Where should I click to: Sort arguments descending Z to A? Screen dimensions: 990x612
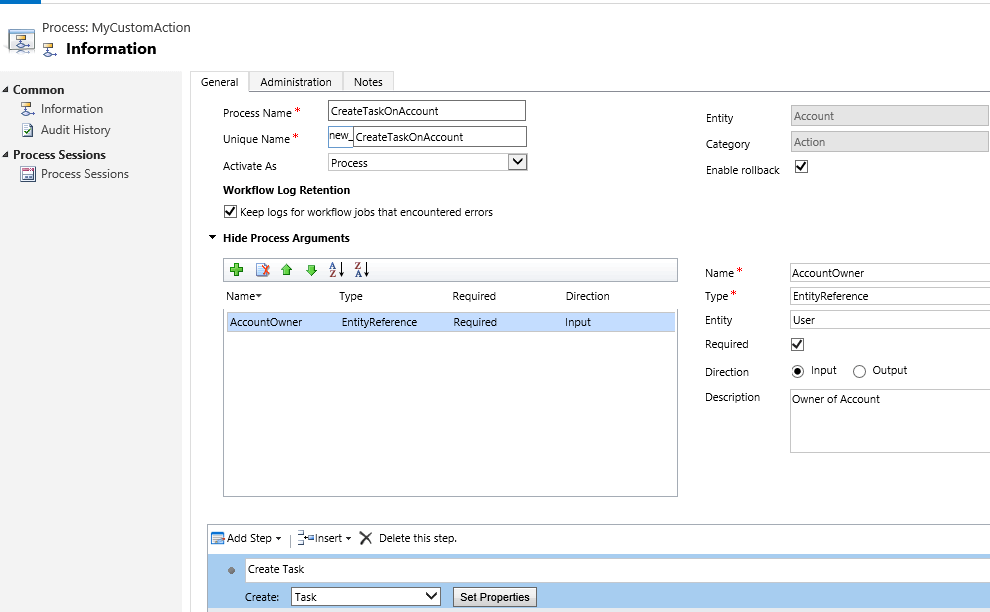tap(362, 270)
